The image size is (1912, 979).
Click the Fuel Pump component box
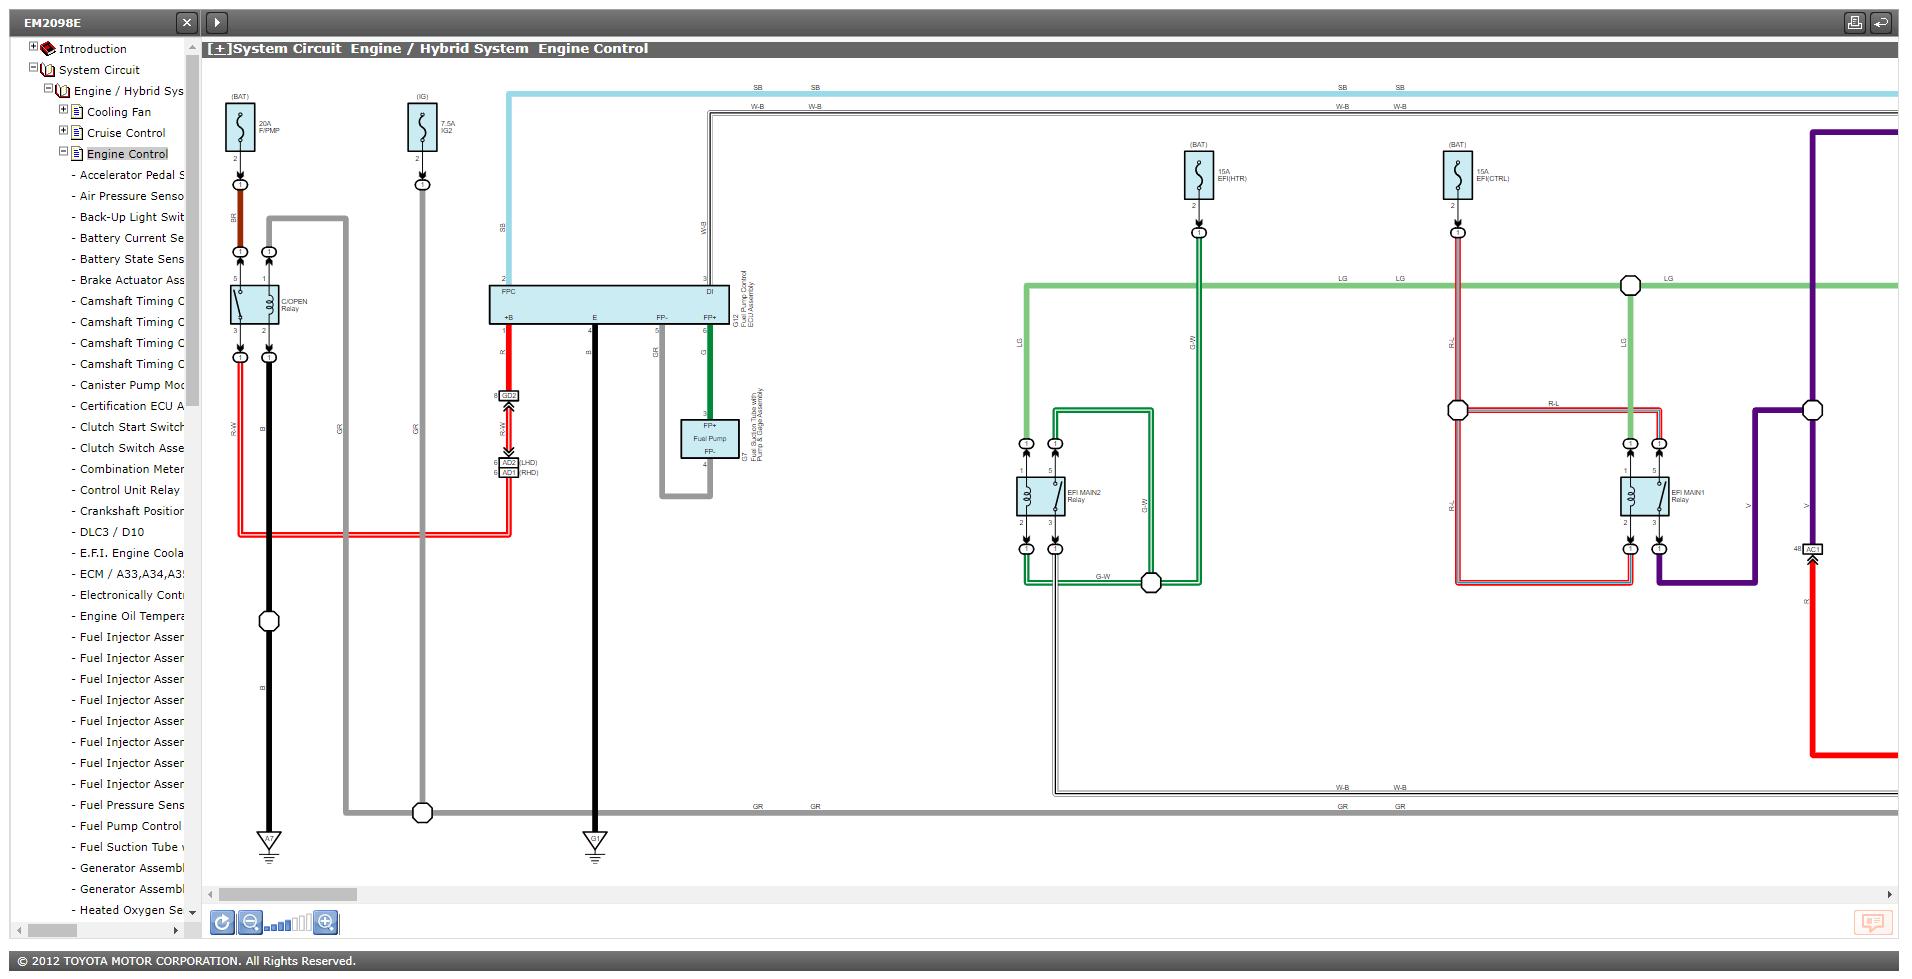tap(709, 439)
